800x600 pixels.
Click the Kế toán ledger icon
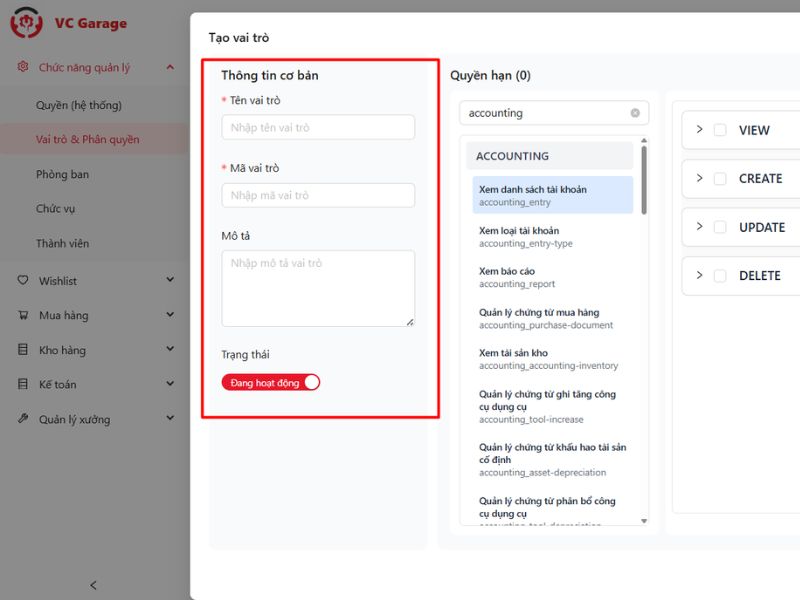(23, 384)
